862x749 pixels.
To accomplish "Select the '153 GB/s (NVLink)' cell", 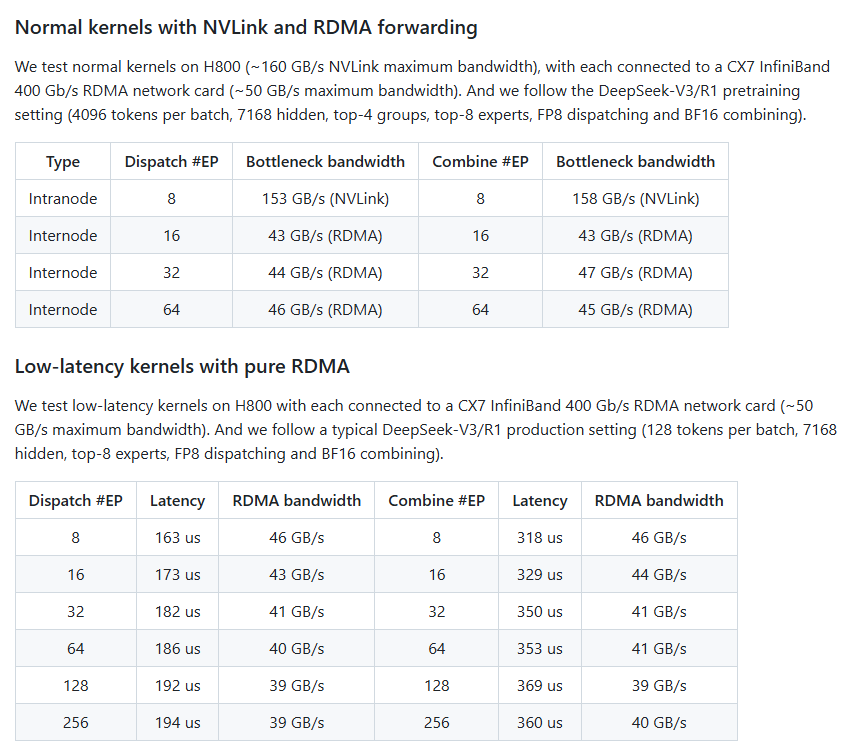I will point(325,199).
